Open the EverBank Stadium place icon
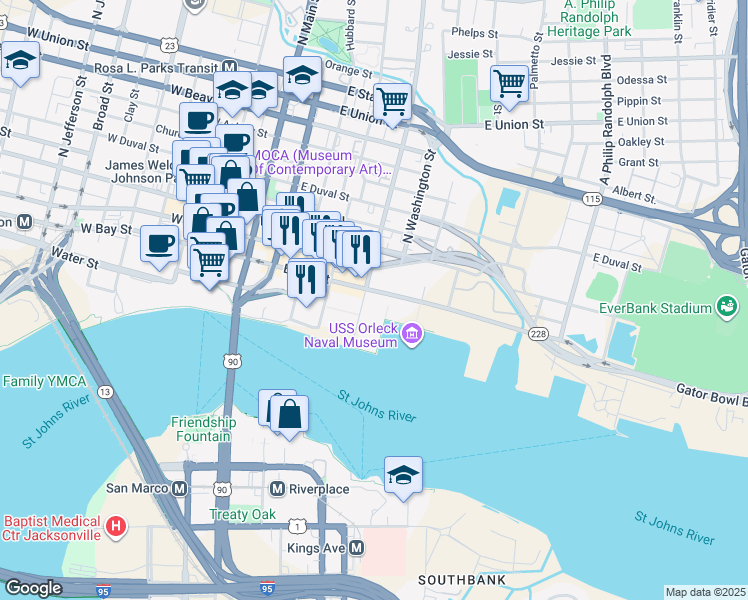Screen dimensions: 748x600 point(728,308)
